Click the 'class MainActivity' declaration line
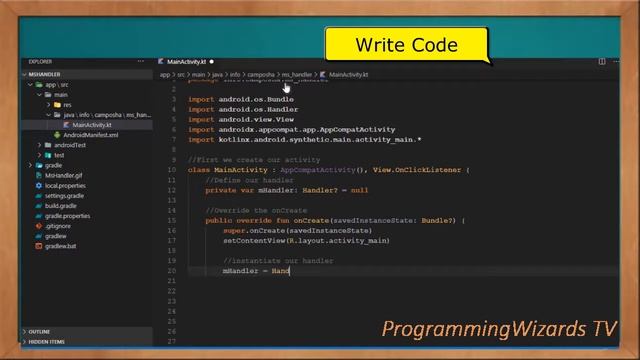 click(329, 170)
